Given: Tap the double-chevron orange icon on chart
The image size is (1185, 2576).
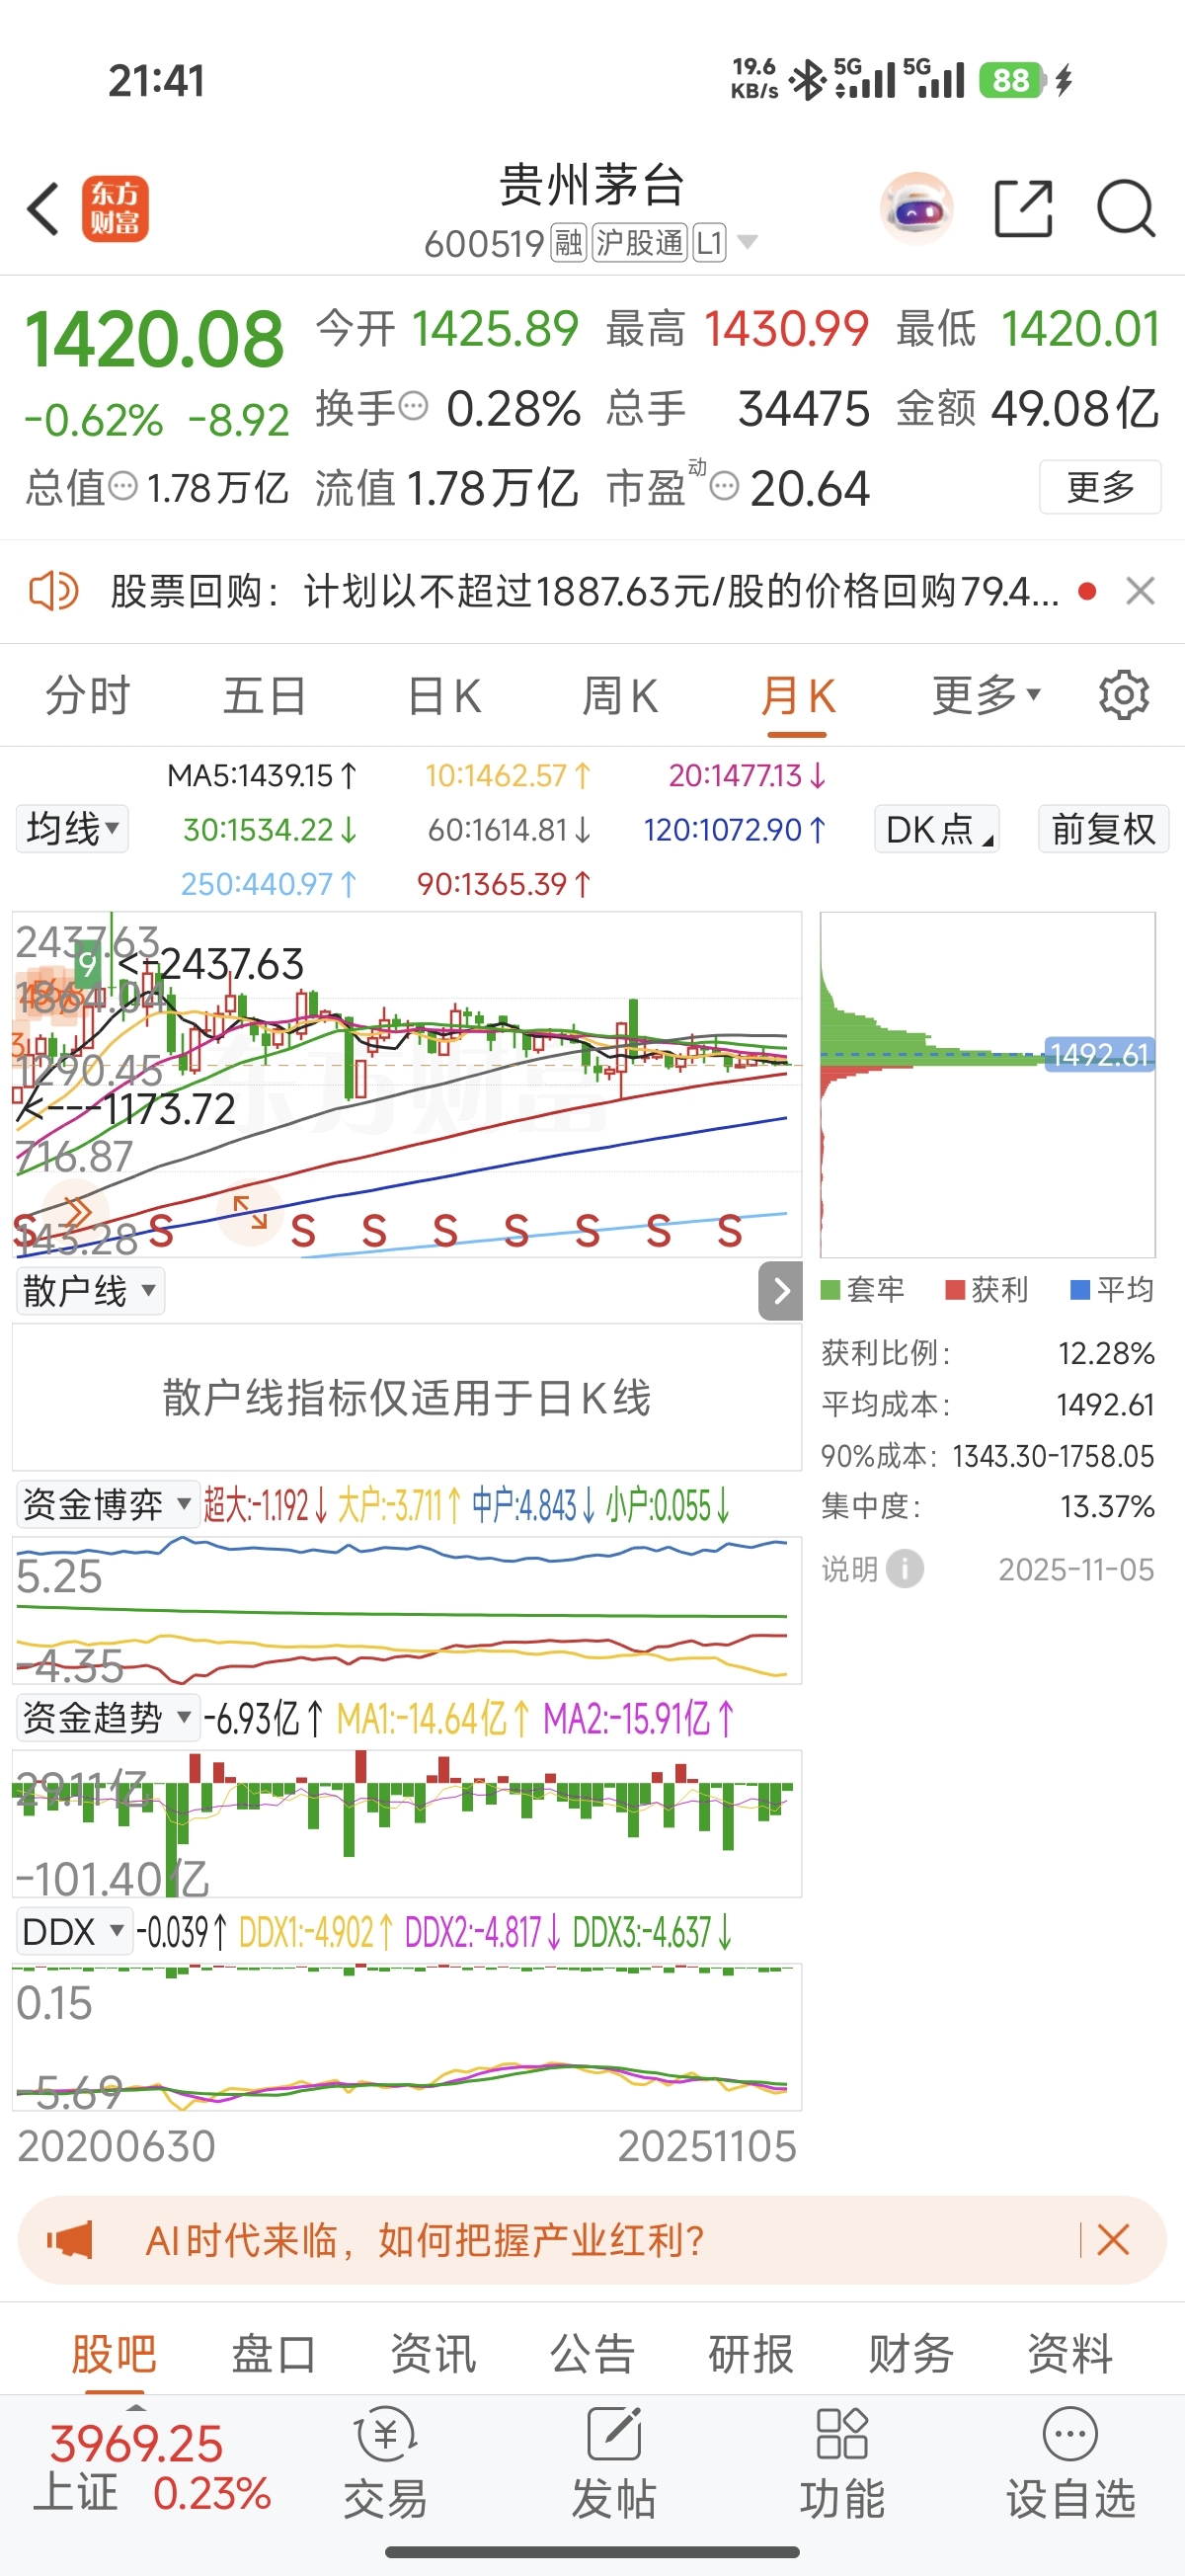Looking at the screenshot, I should [76, 1212].
